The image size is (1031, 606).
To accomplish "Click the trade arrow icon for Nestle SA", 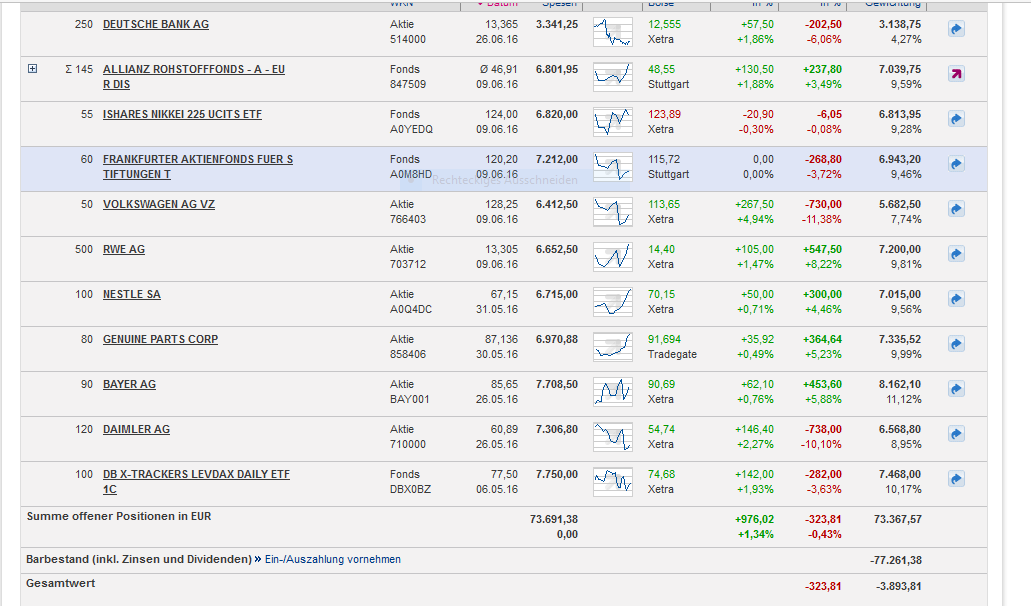I will coord(956,299).
